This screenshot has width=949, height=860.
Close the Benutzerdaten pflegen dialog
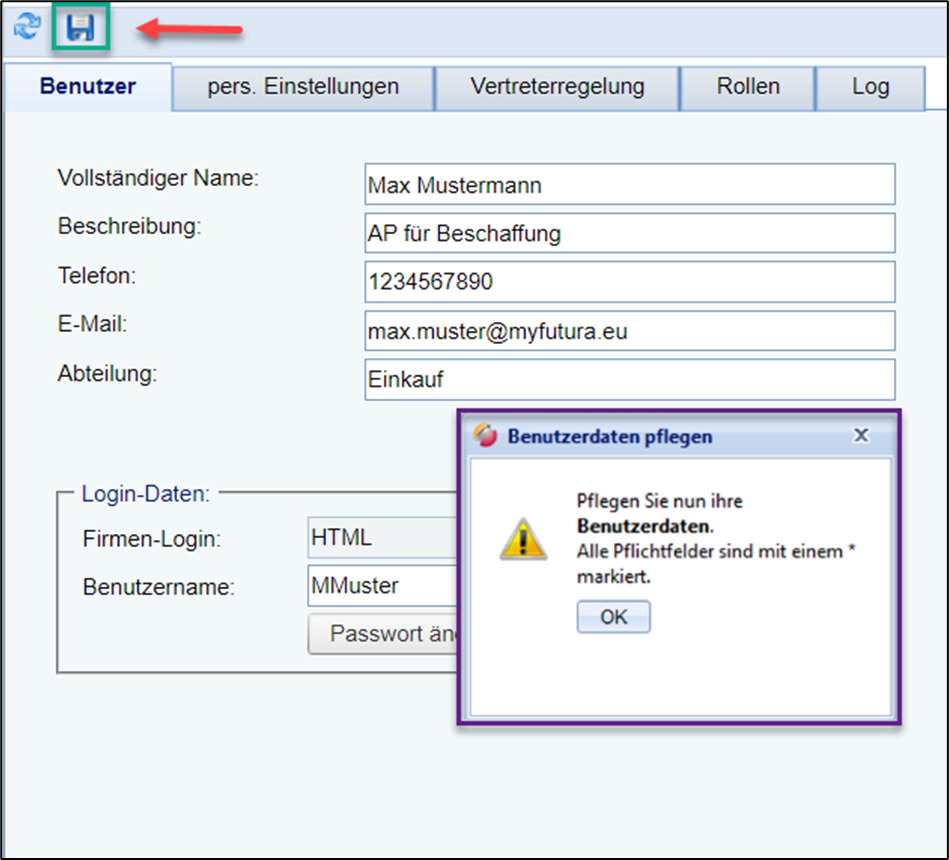[x=860, y=436]
